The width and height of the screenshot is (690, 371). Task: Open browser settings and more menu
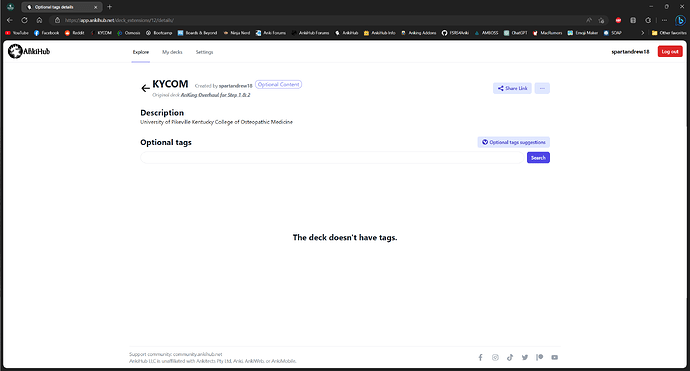pyautogui.click(x=664, y=20)
